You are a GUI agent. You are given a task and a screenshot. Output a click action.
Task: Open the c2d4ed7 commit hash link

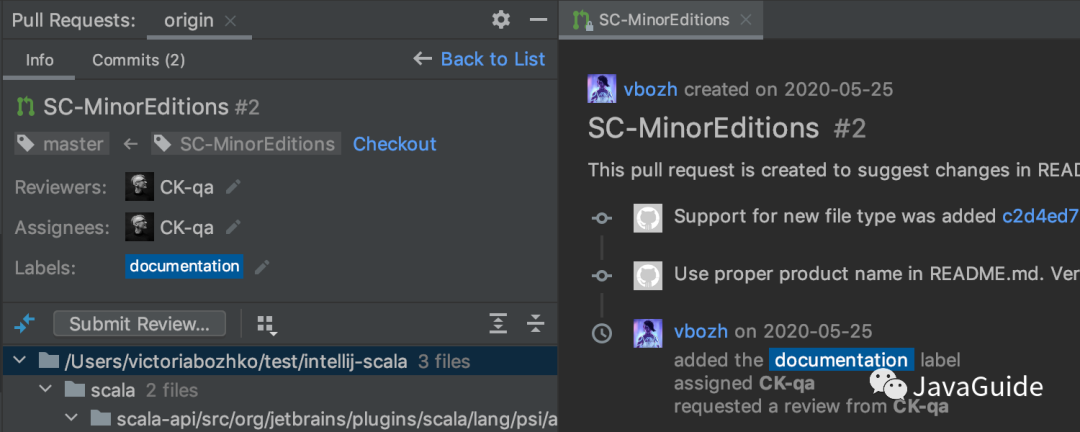(x=1040, y=216)
